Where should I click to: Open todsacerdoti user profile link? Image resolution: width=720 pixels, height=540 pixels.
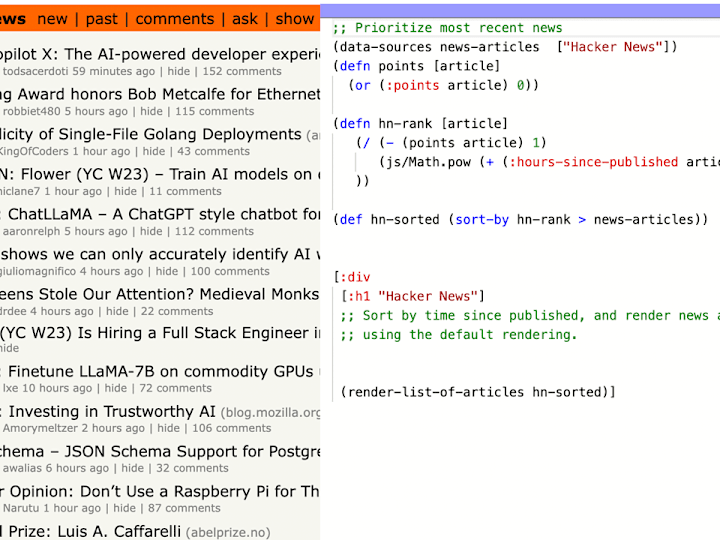click(x=35, y=71)
